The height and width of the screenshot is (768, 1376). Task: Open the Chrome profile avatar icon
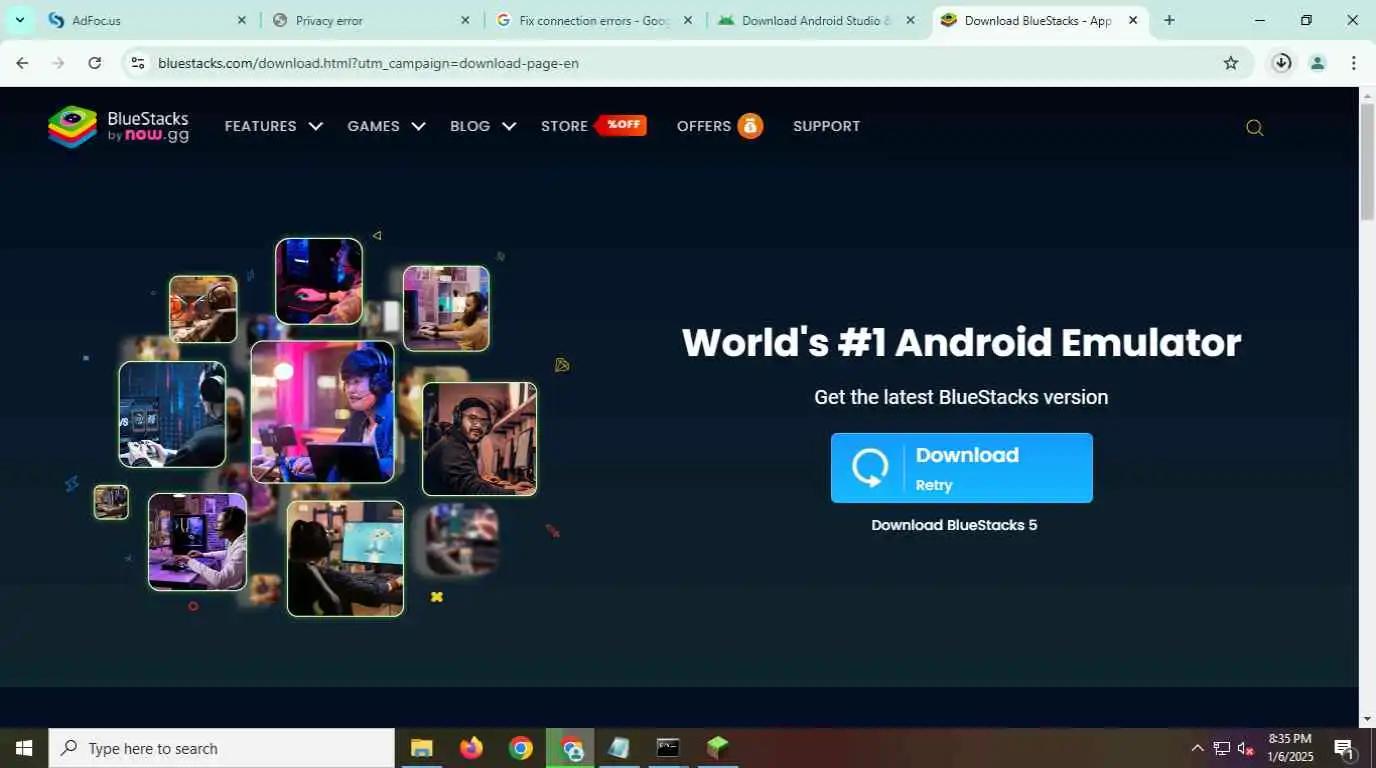[x=1318, y=63]
